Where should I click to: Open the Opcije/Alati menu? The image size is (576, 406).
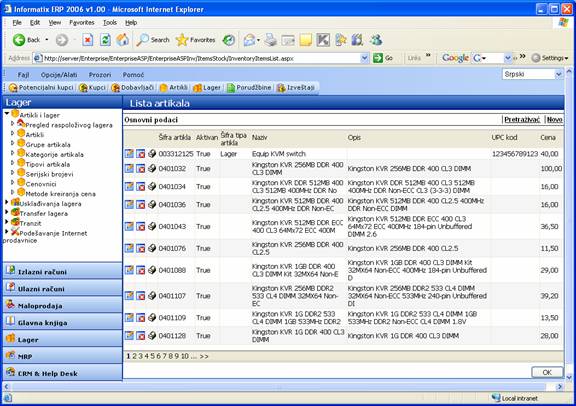coord(59,75)
